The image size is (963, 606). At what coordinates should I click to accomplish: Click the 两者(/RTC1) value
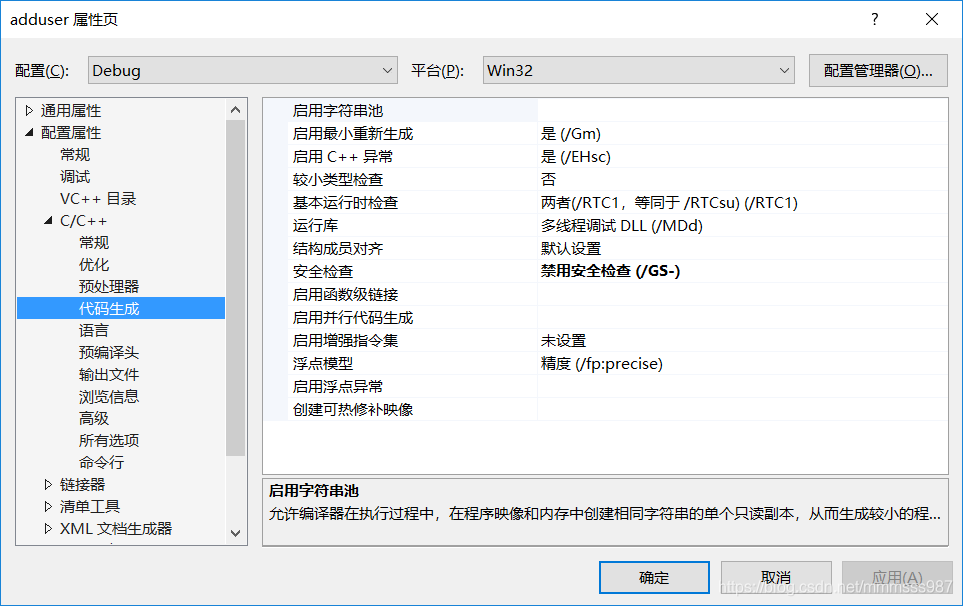pos(669,203)
